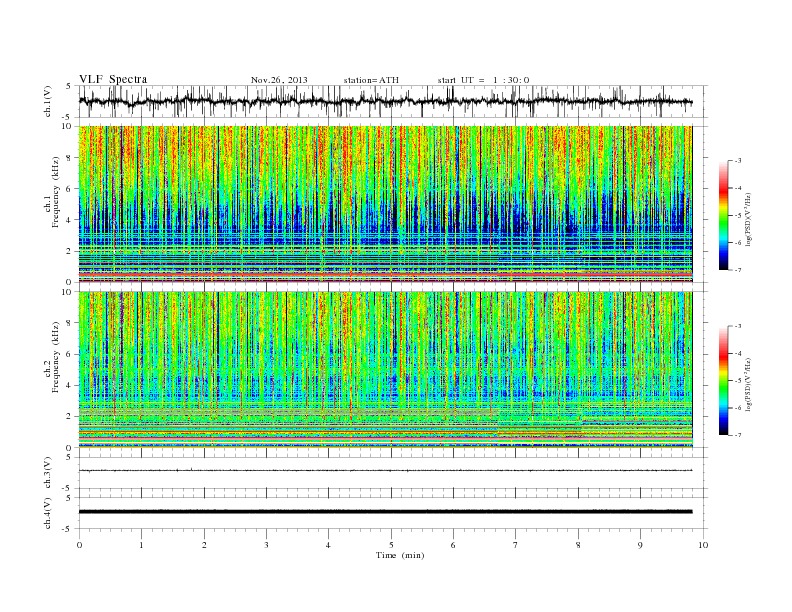This screenshot has height=612, width=792.
Task: Click time axis tick label "1"
Action: pos(142,545)
